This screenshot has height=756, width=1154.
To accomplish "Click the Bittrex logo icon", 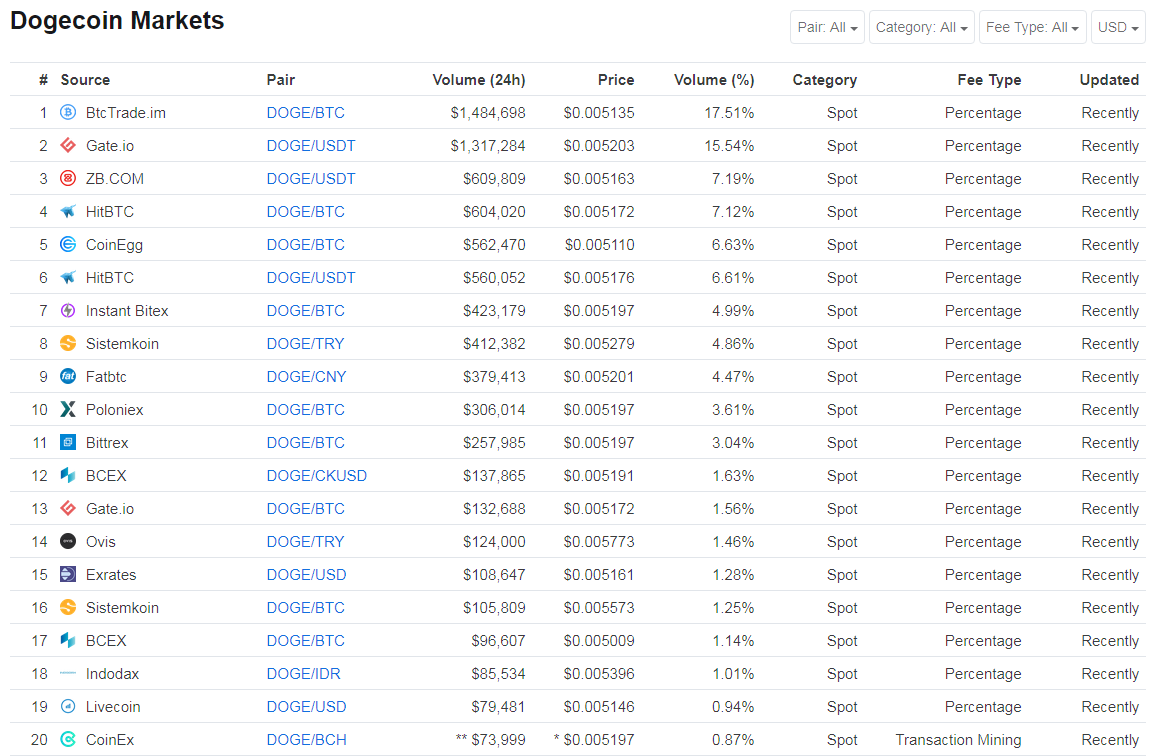I will point(68,442).
